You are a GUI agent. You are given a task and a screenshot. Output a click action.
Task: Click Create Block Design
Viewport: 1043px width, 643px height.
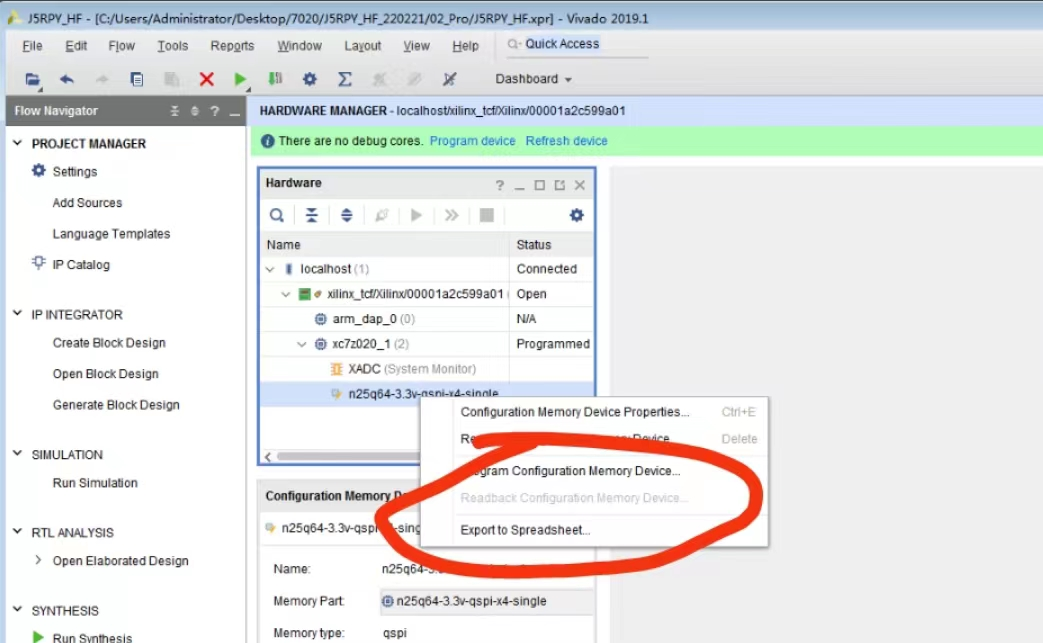[109, 343]
